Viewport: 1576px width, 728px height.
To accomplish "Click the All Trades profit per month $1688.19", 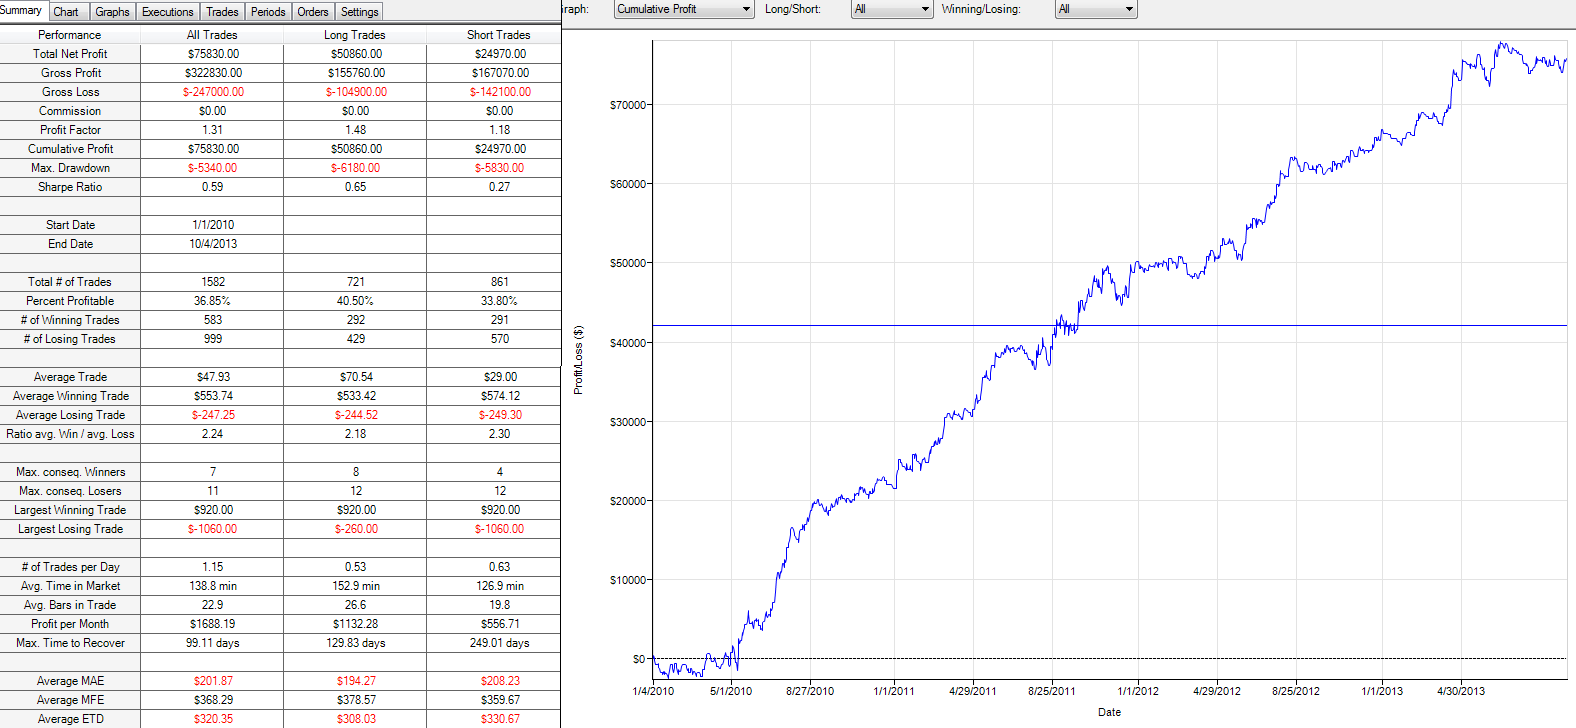I will (x=213, y=624).
